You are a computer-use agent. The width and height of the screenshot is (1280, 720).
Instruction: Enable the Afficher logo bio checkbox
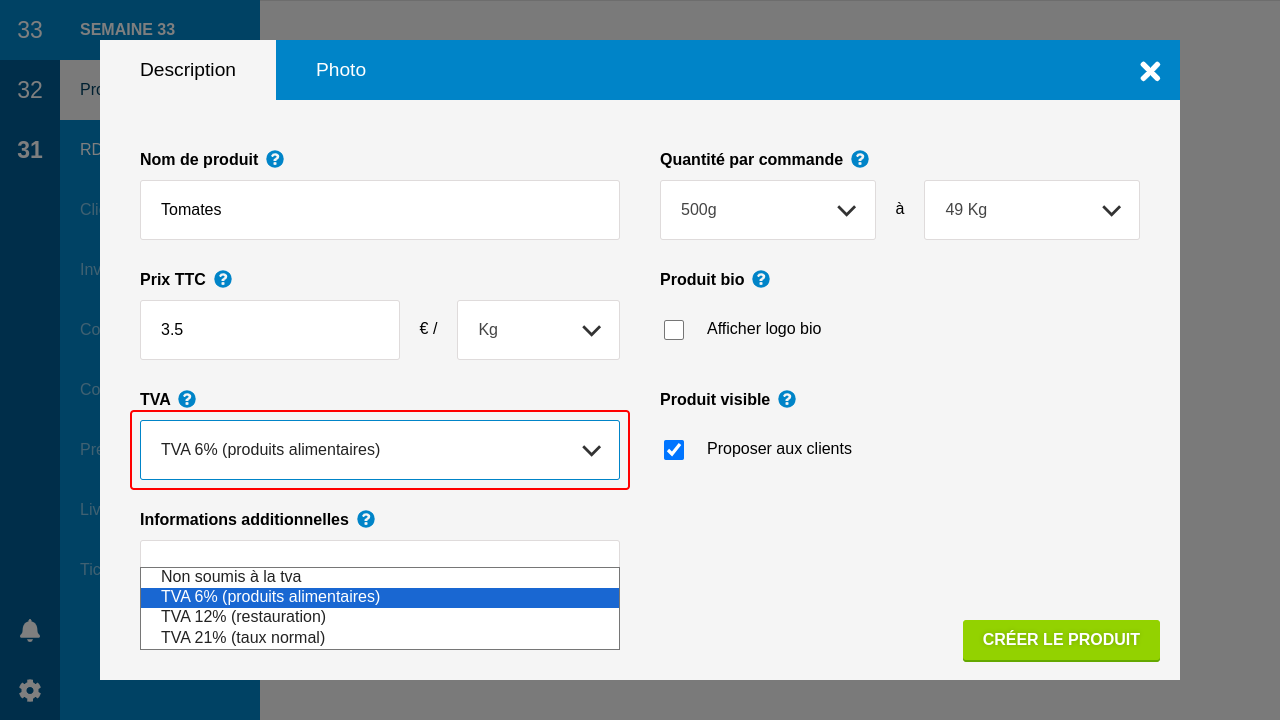point(674,330)
